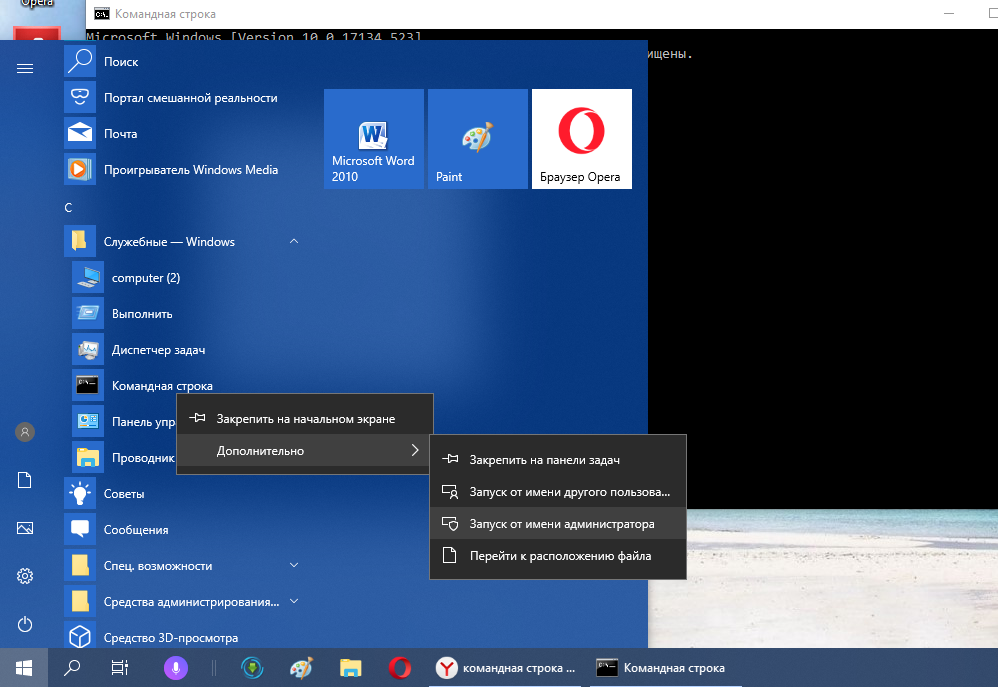Click the Проигрыватель Windows Media label

click(191, 169)
